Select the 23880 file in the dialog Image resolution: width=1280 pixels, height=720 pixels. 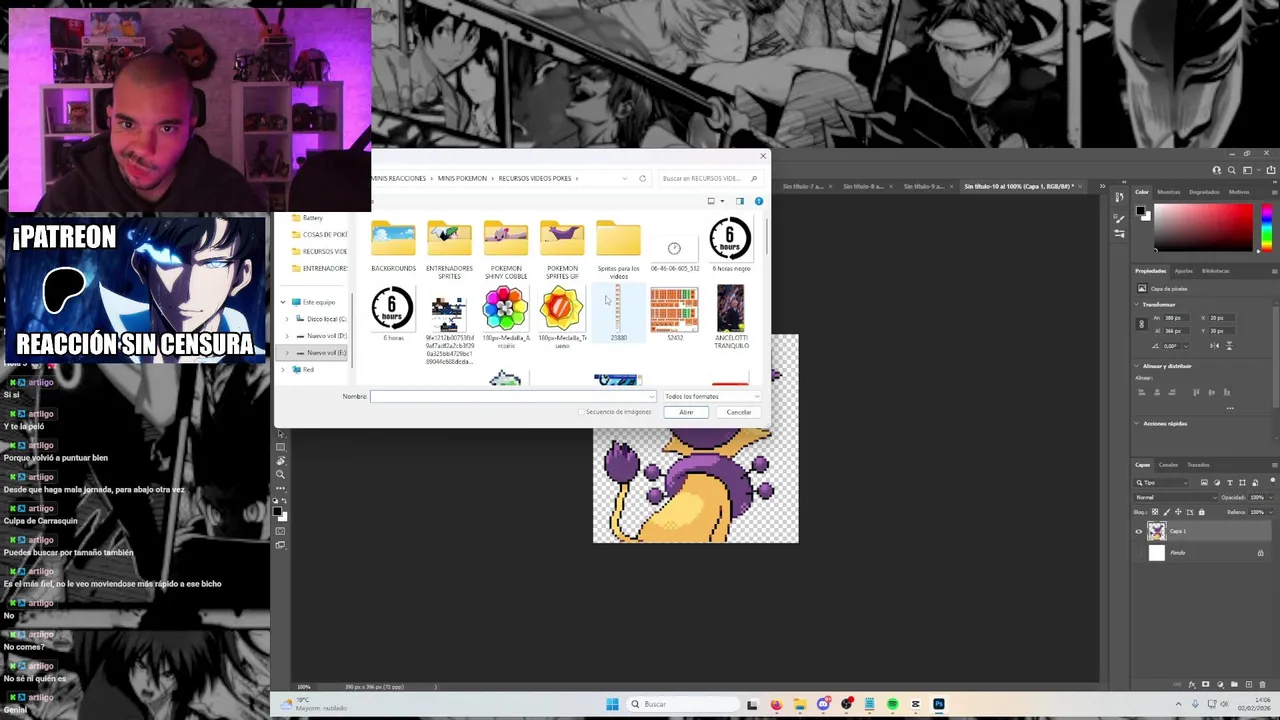pos(618,313)
